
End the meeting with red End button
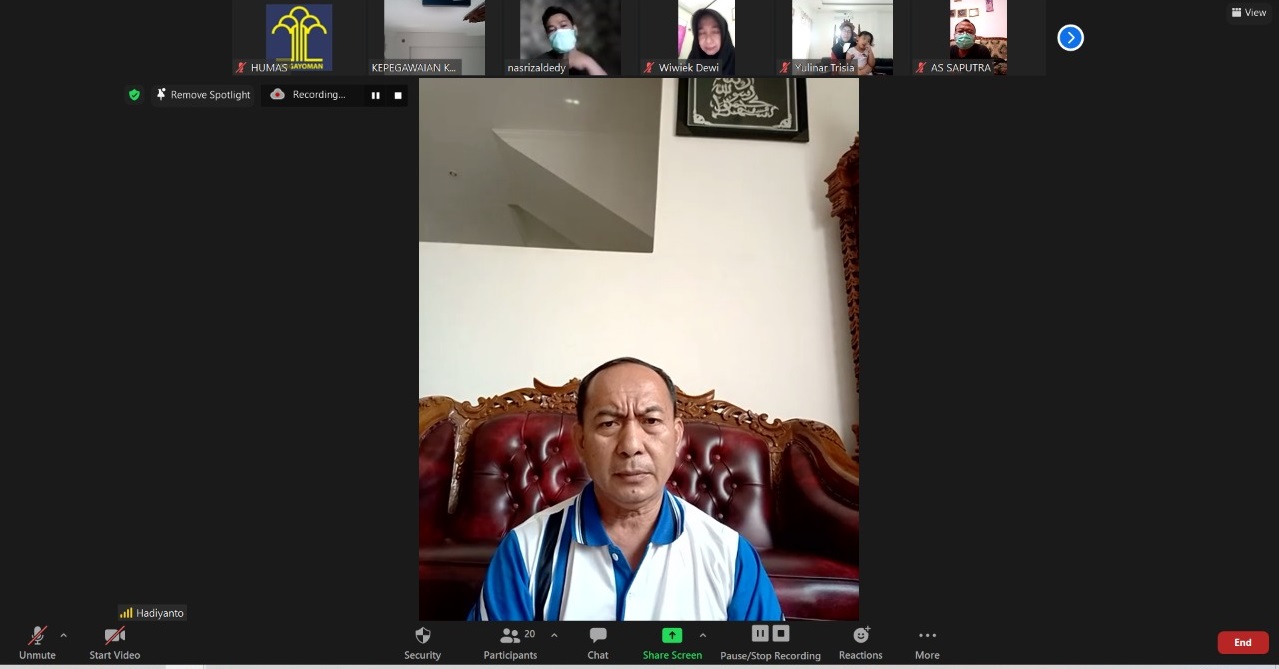1242,643
